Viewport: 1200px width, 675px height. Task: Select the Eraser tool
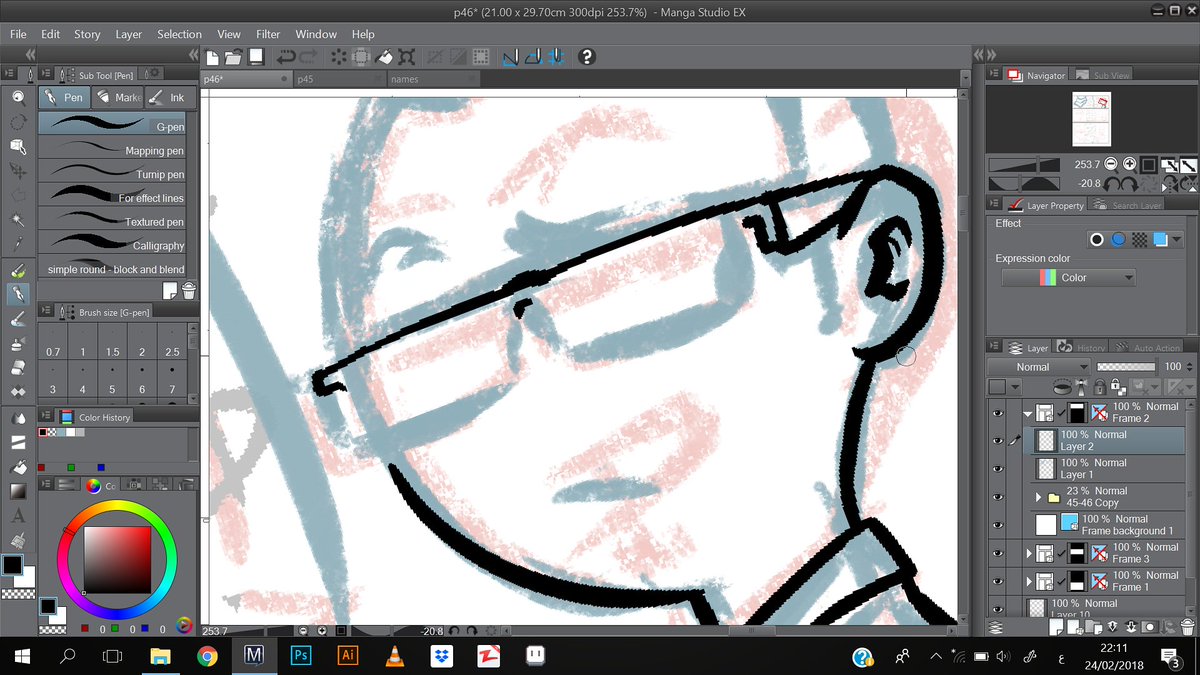pyautogui.click(x=18, y=368)
